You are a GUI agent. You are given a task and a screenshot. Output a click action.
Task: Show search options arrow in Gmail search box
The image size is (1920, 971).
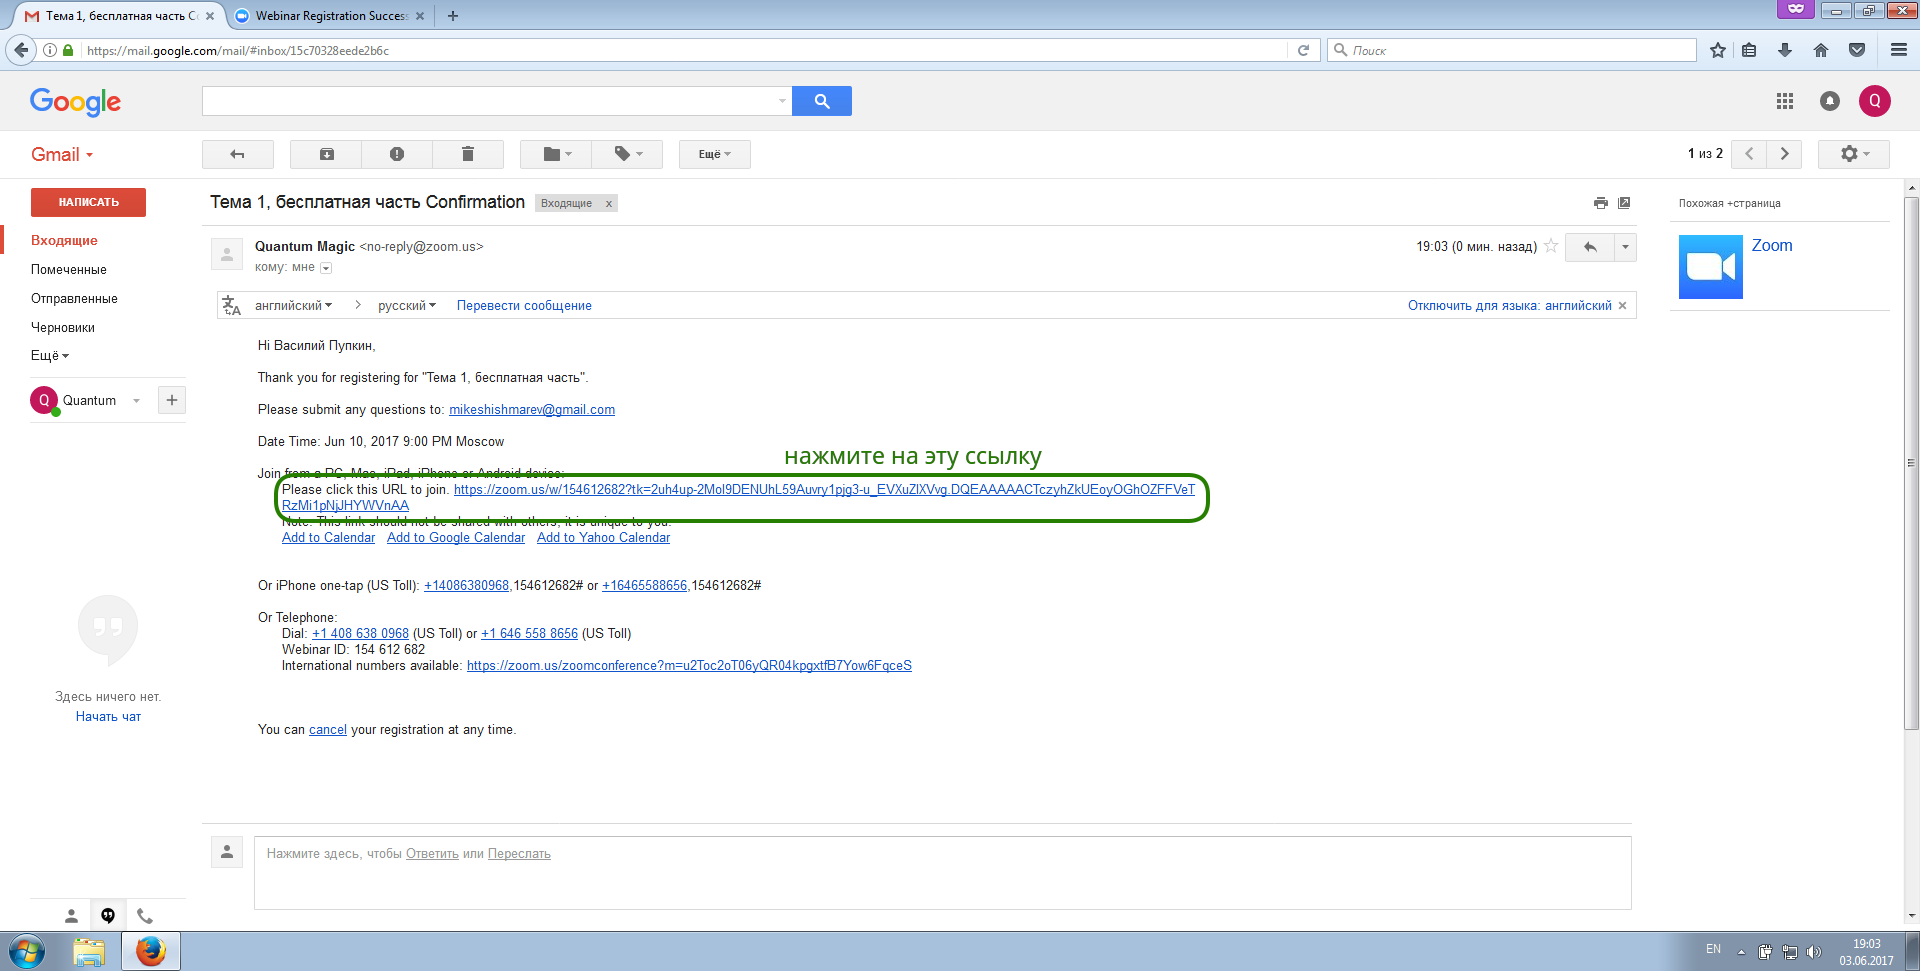782,101
